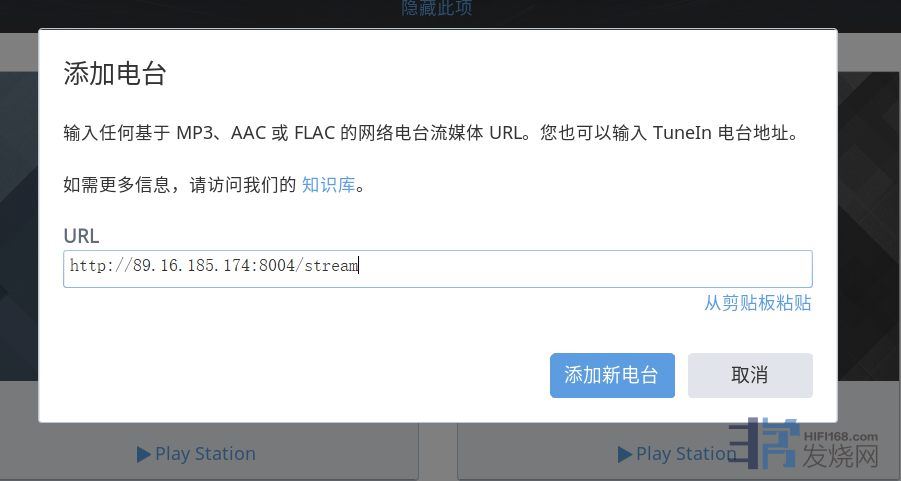The image size is (901, 481).
Task: Click the play triangle on right Play Station
Action: 625,455
